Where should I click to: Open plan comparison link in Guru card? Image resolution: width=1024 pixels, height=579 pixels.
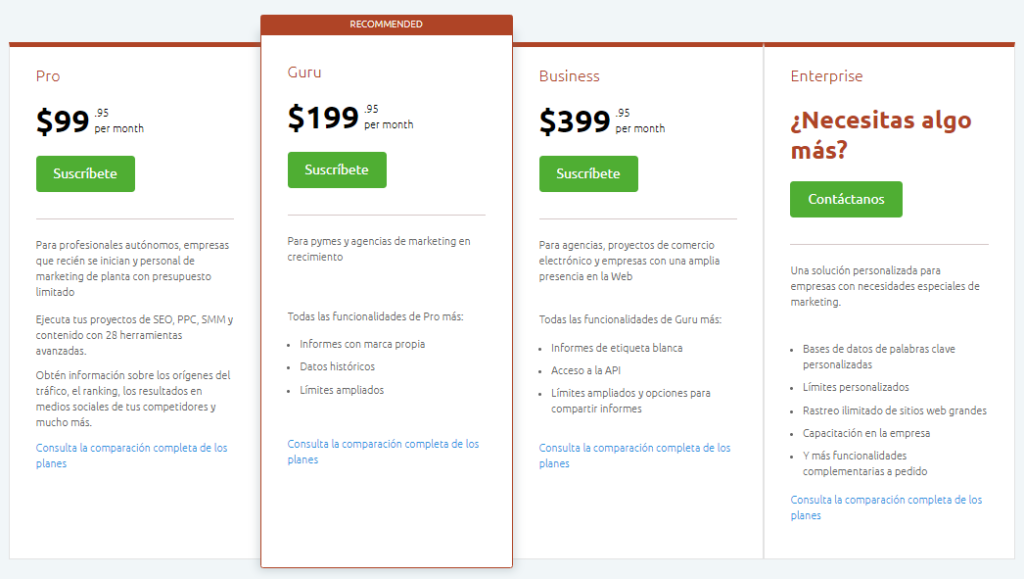click(382, 451)
